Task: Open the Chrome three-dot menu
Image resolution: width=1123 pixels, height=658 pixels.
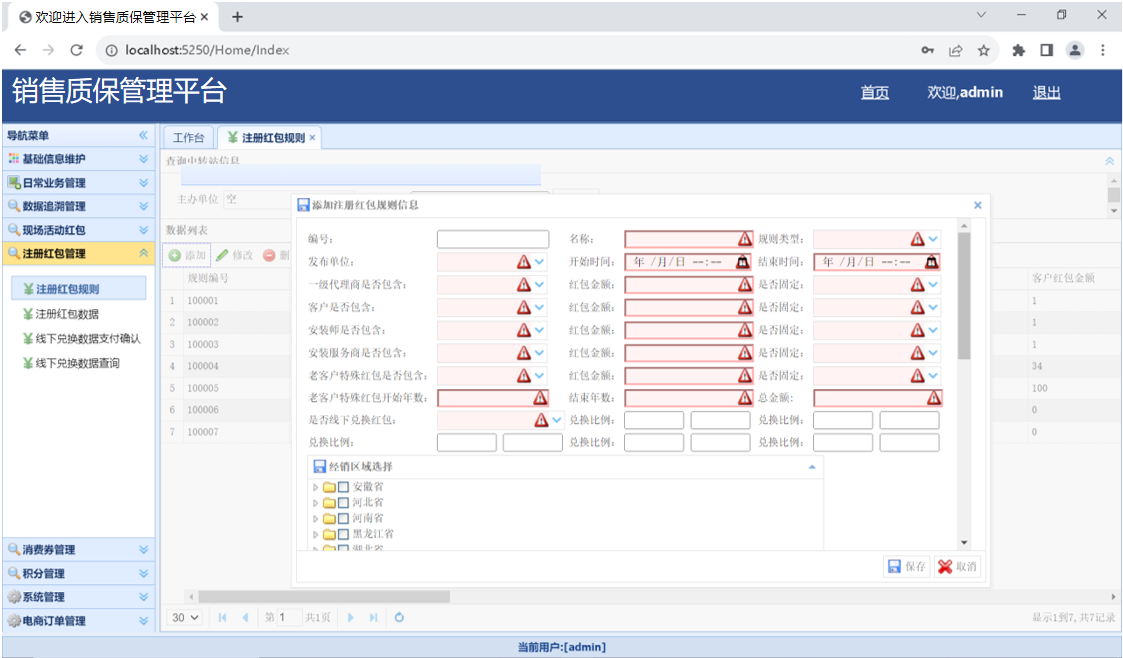Action: pyautogui.click(x=1103, y=50)
